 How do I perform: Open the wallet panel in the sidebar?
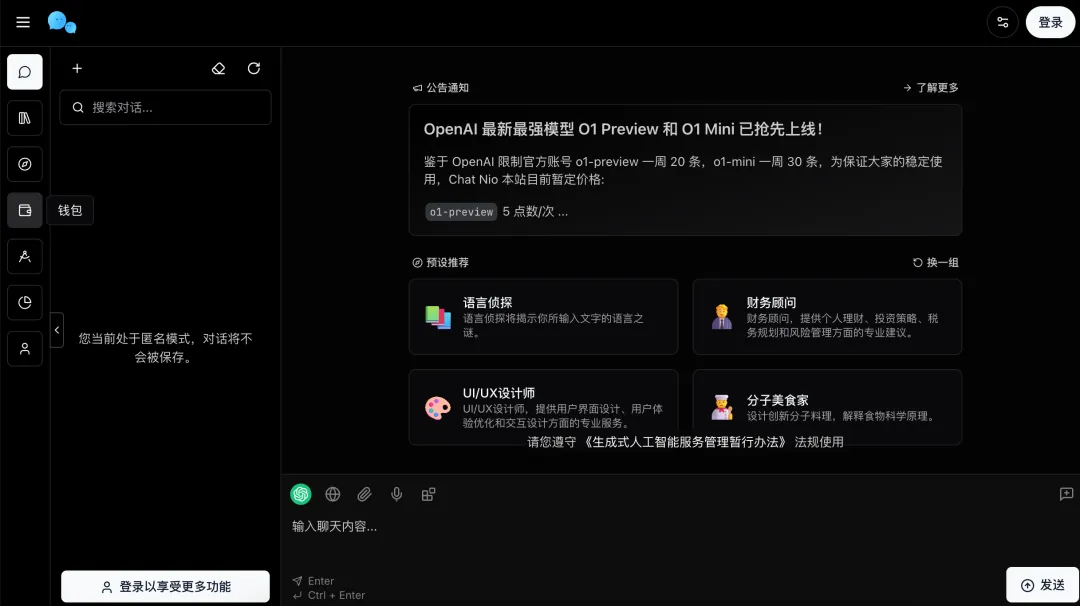pos(25,210)
